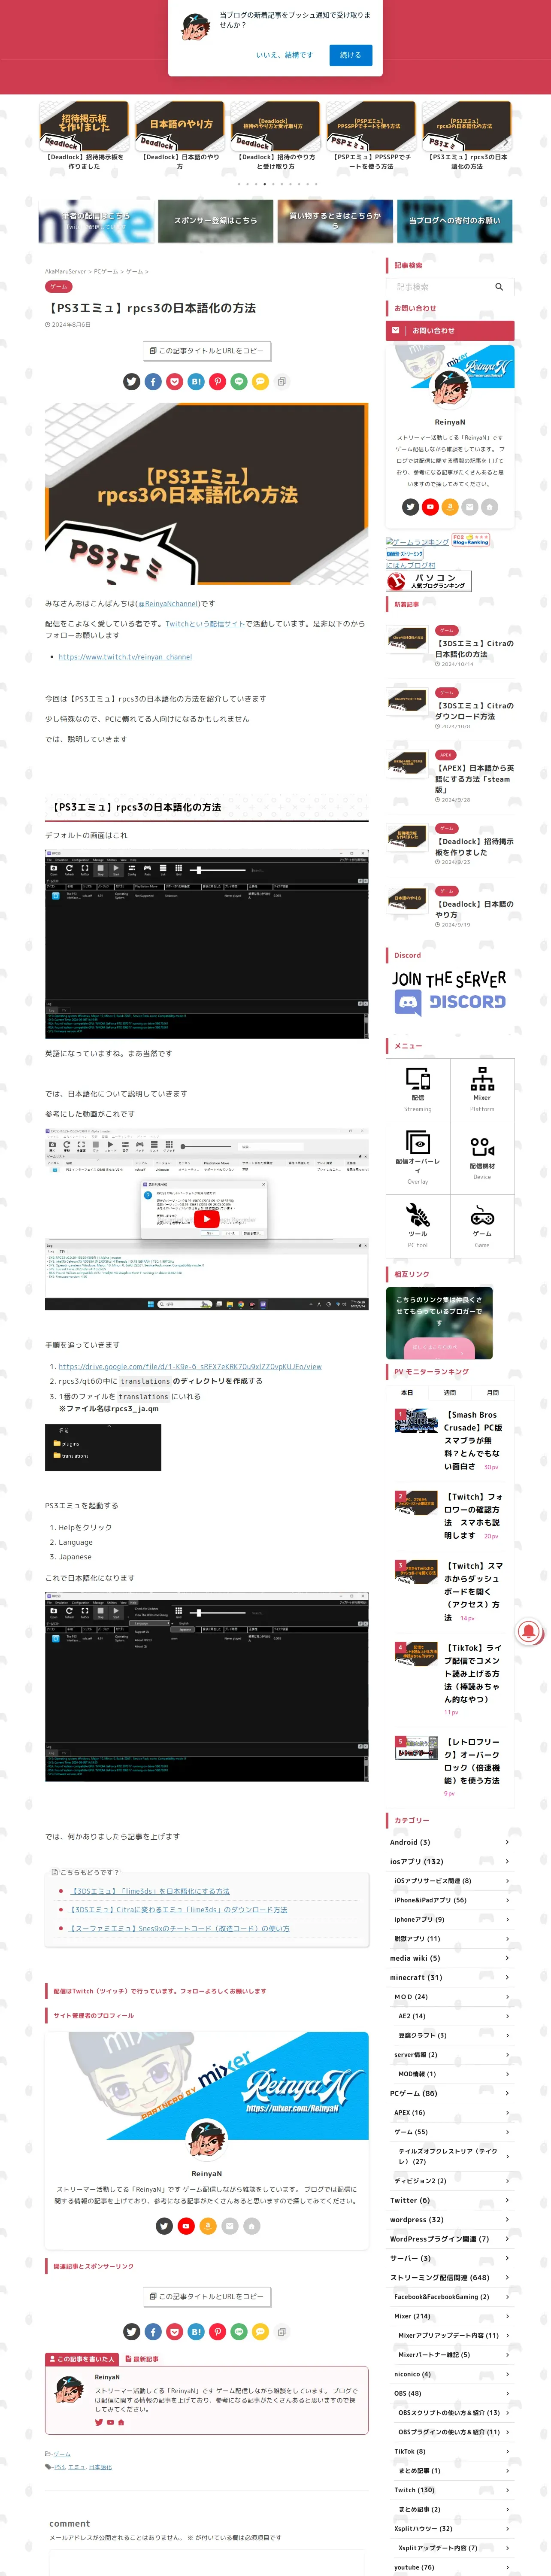Select the 最新記事 tab in author box
The image size is (551, 2576).
point(141,2359)
